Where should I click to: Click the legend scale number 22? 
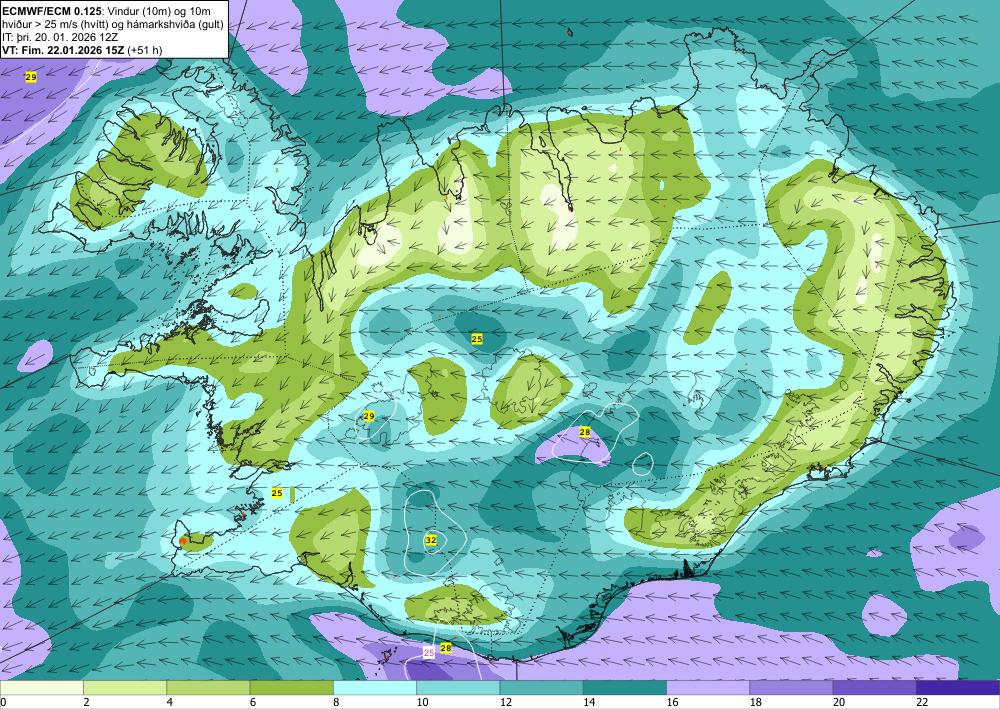click(x=922, y=703)
